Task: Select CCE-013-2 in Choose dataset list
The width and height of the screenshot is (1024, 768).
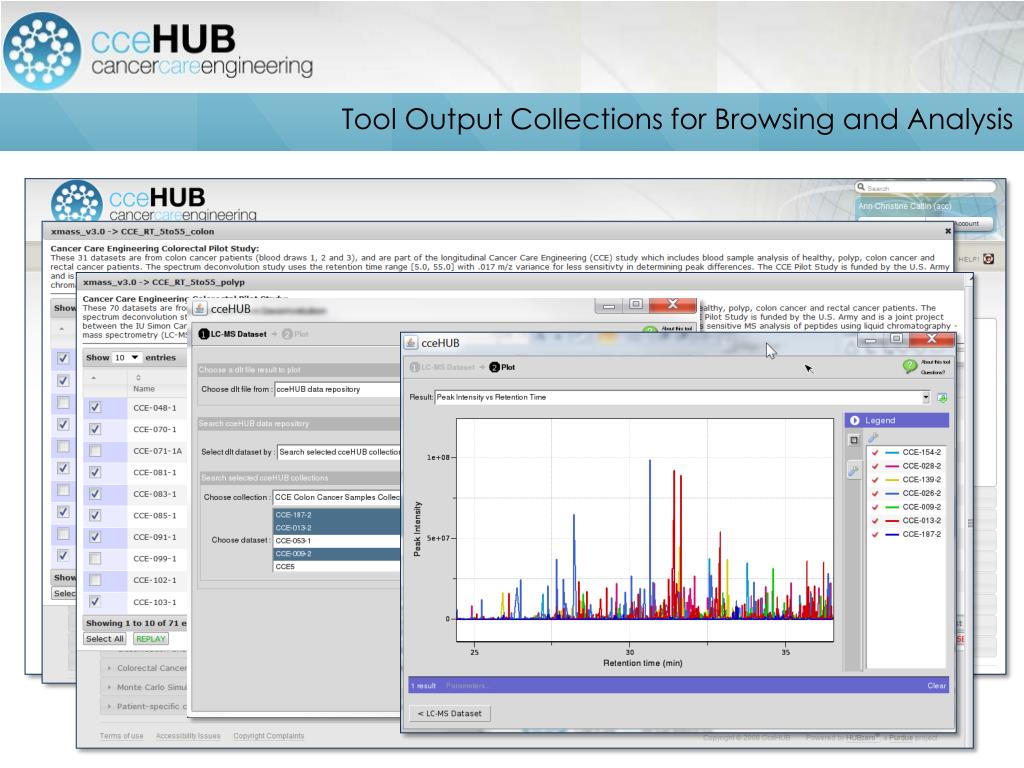Action: point(336,528)
